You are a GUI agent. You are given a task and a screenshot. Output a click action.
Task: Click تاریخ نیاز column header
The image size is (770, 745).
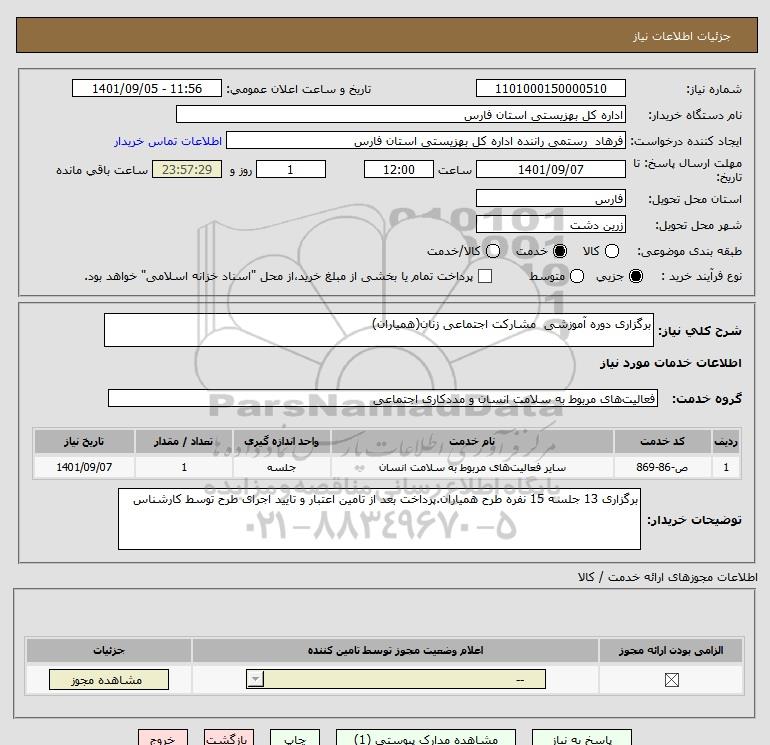point(84,441)
